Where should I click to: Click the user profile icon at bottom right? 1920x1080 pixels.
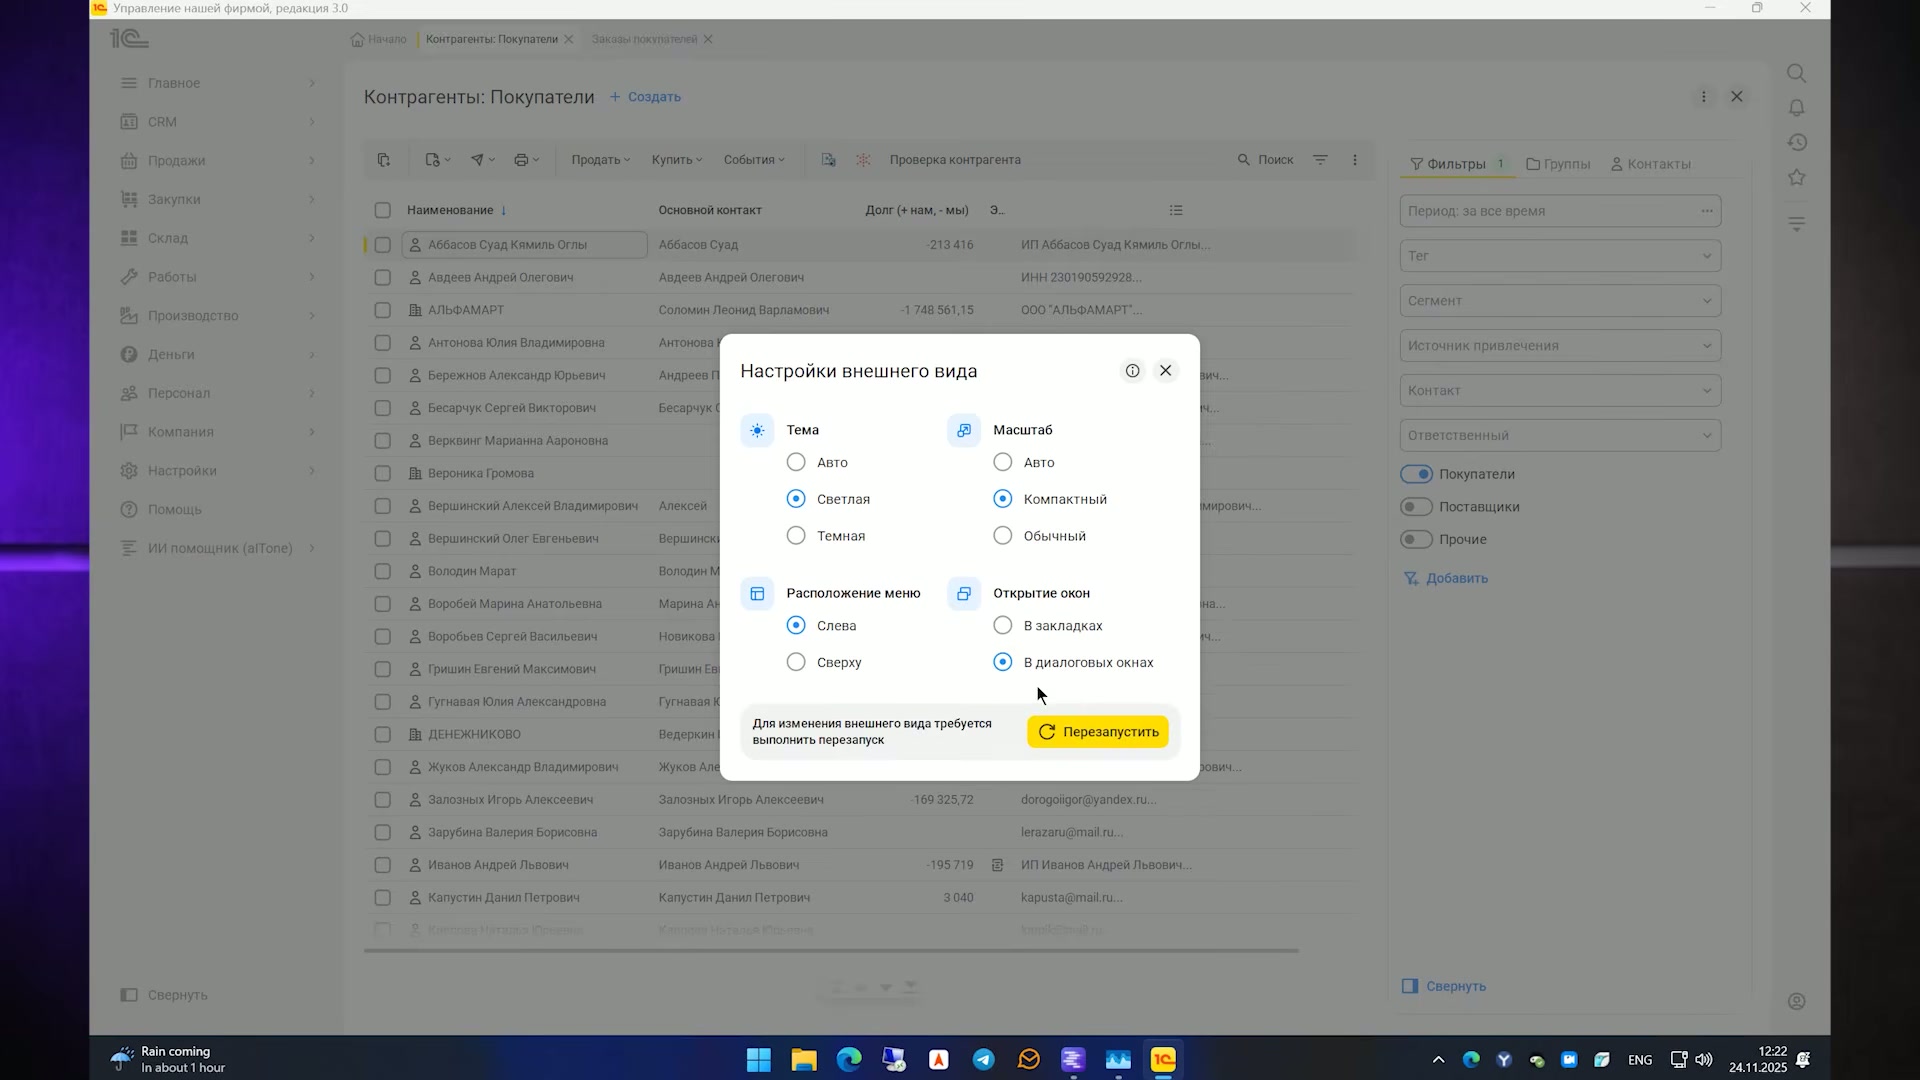[1797, 1001]
